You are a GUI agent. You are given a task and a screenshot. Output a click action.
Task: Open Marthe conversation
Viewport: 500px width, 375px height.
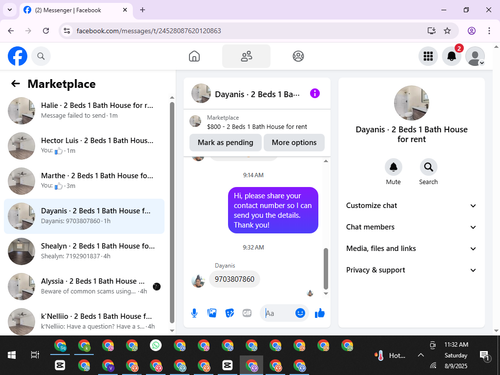84,181
